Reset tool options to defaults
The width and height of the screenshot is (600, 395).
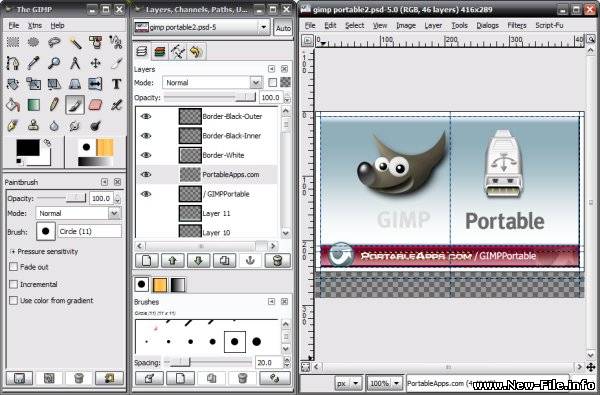109,378
